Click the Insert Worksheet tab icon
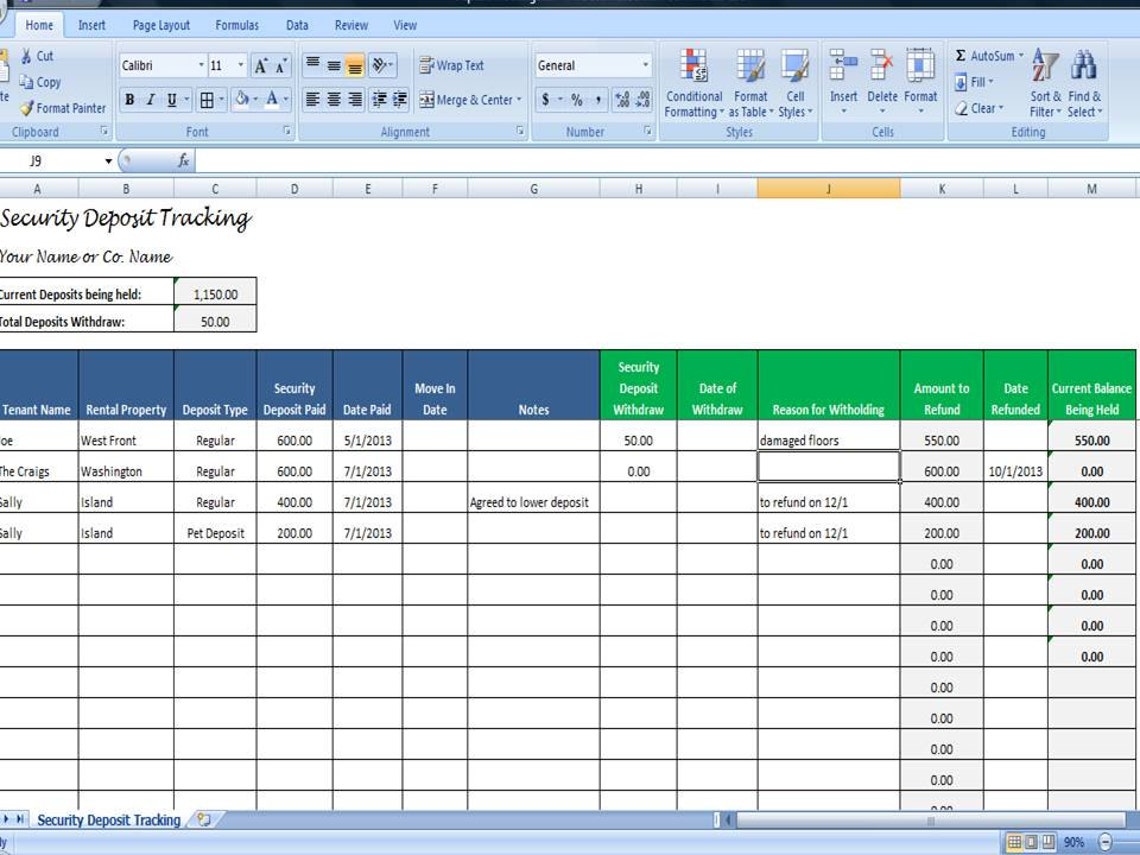 point(204,820)
